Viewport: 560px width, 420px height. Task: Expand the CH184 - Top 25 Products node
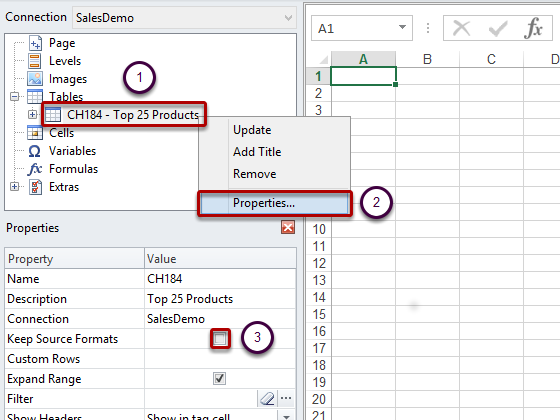tap(32, 114)
